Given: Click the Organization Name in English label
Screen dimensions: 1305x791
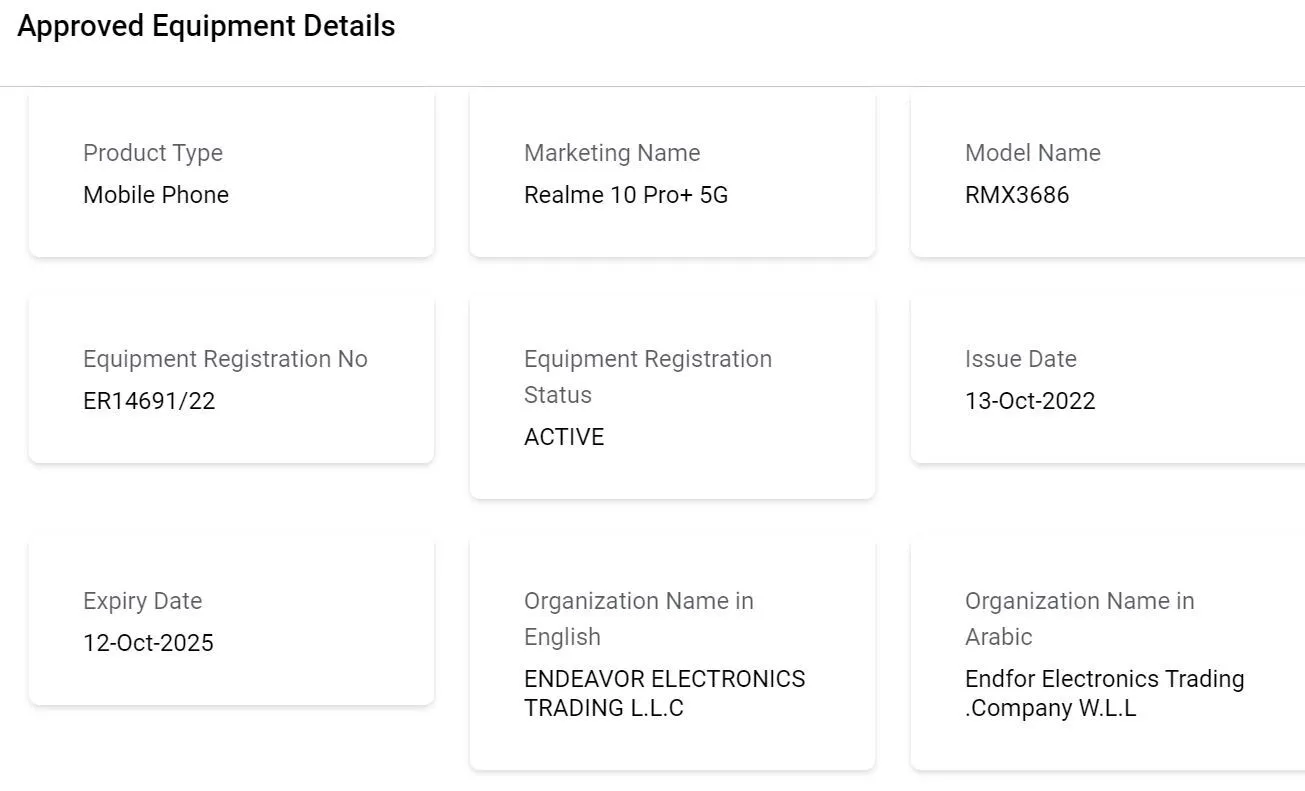Looking at the screenshot, I should 638,618.
